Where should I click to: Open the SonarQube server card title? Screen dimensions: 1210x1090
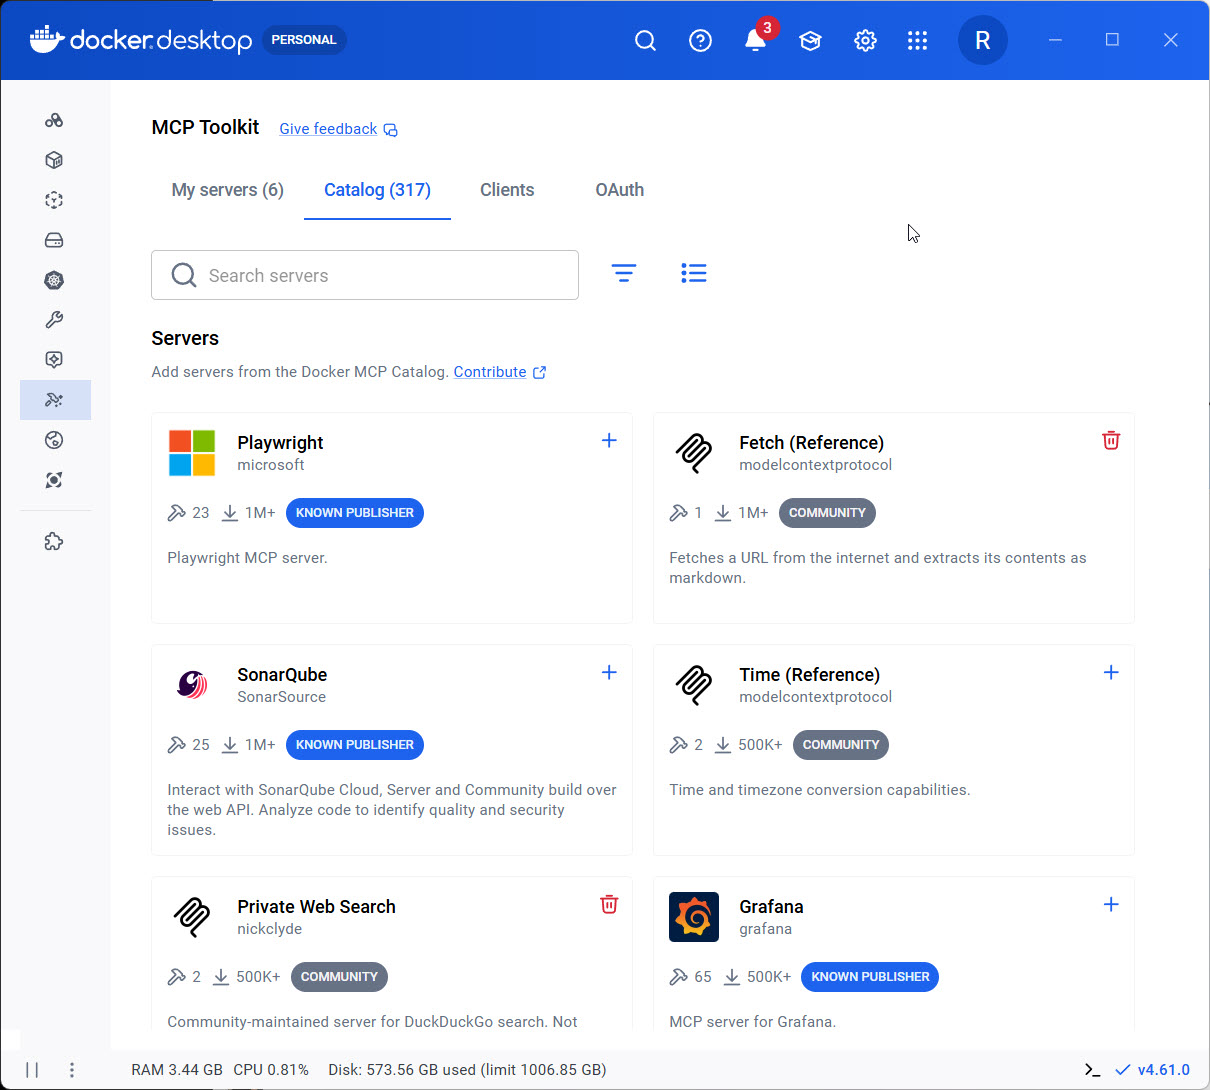pyautogui.click(x=282, y=675)
